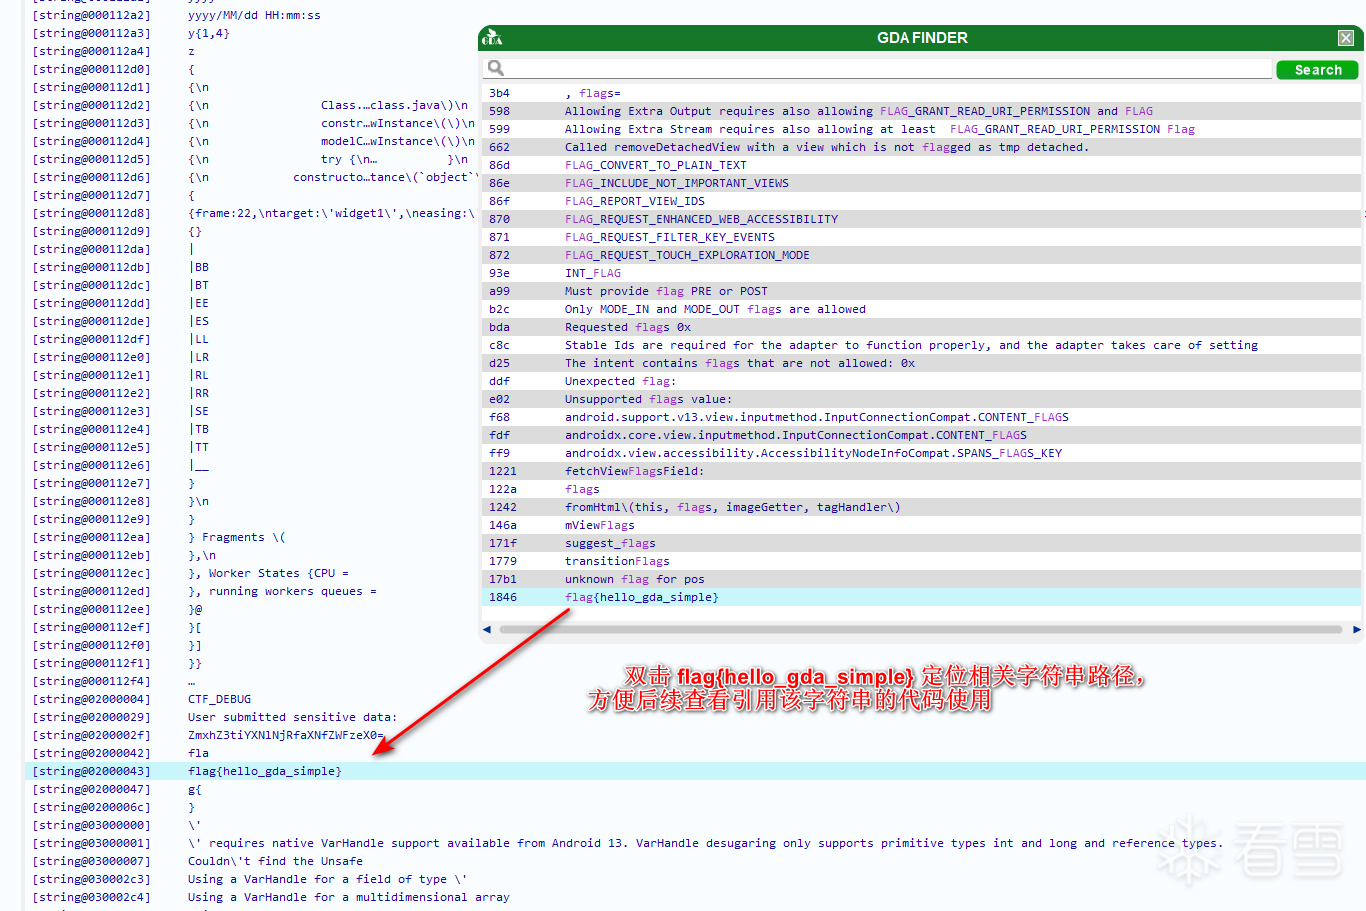
Task: Click address label [string@000112d8]
Action: pos(91,213)
